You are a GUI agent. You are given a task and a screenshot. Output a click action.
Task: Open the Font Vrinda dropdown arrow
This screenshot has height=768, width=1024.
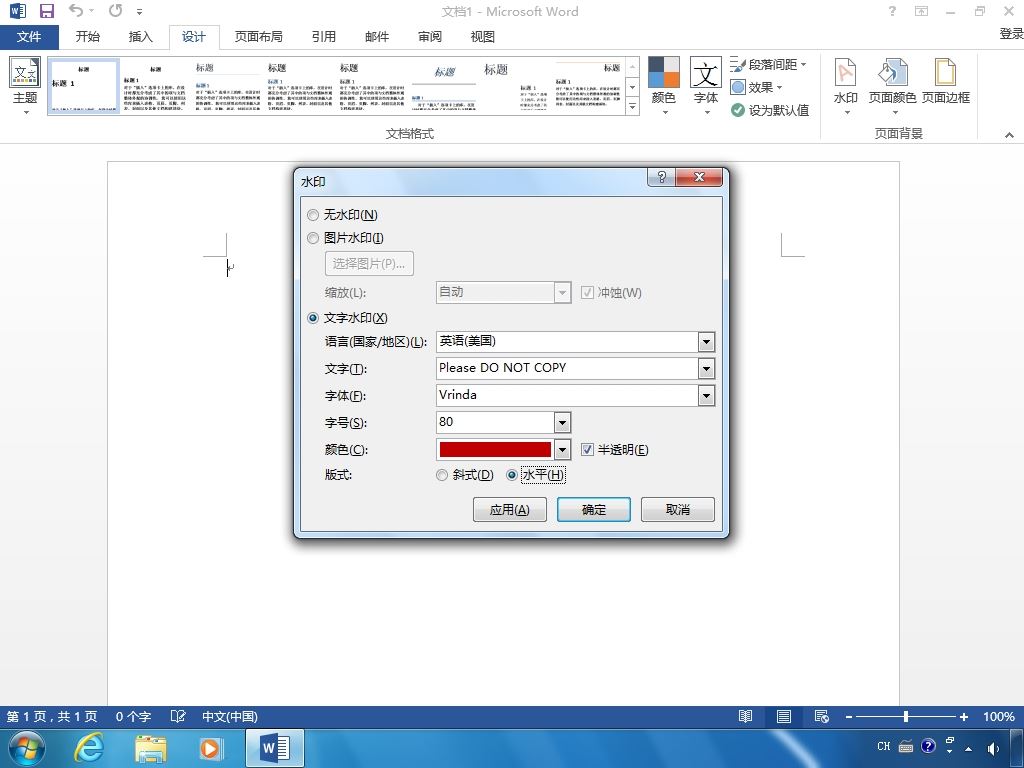(706, 396)
